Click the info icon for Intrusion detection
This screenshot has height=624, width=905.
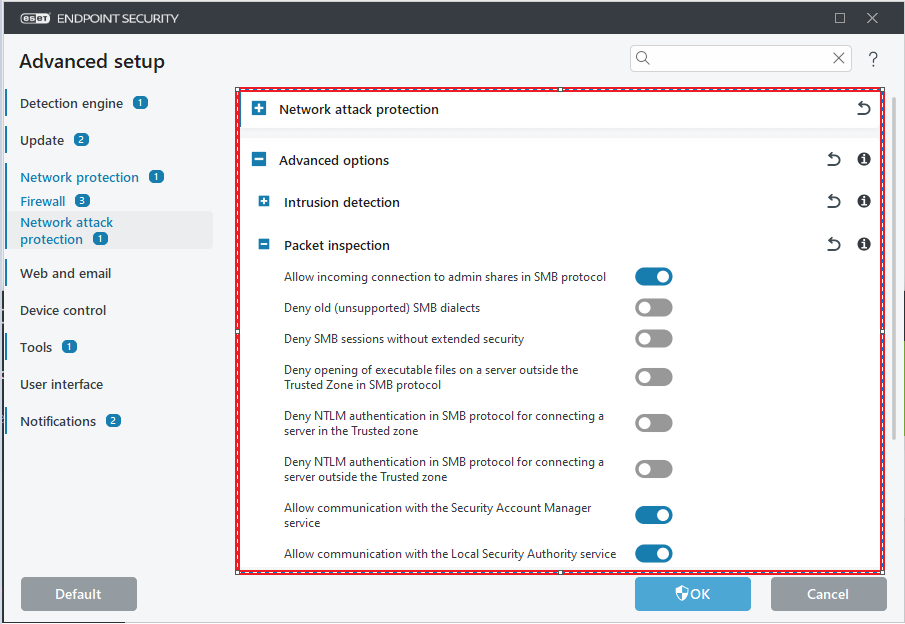pyautogui.click(x=864, y=202)
